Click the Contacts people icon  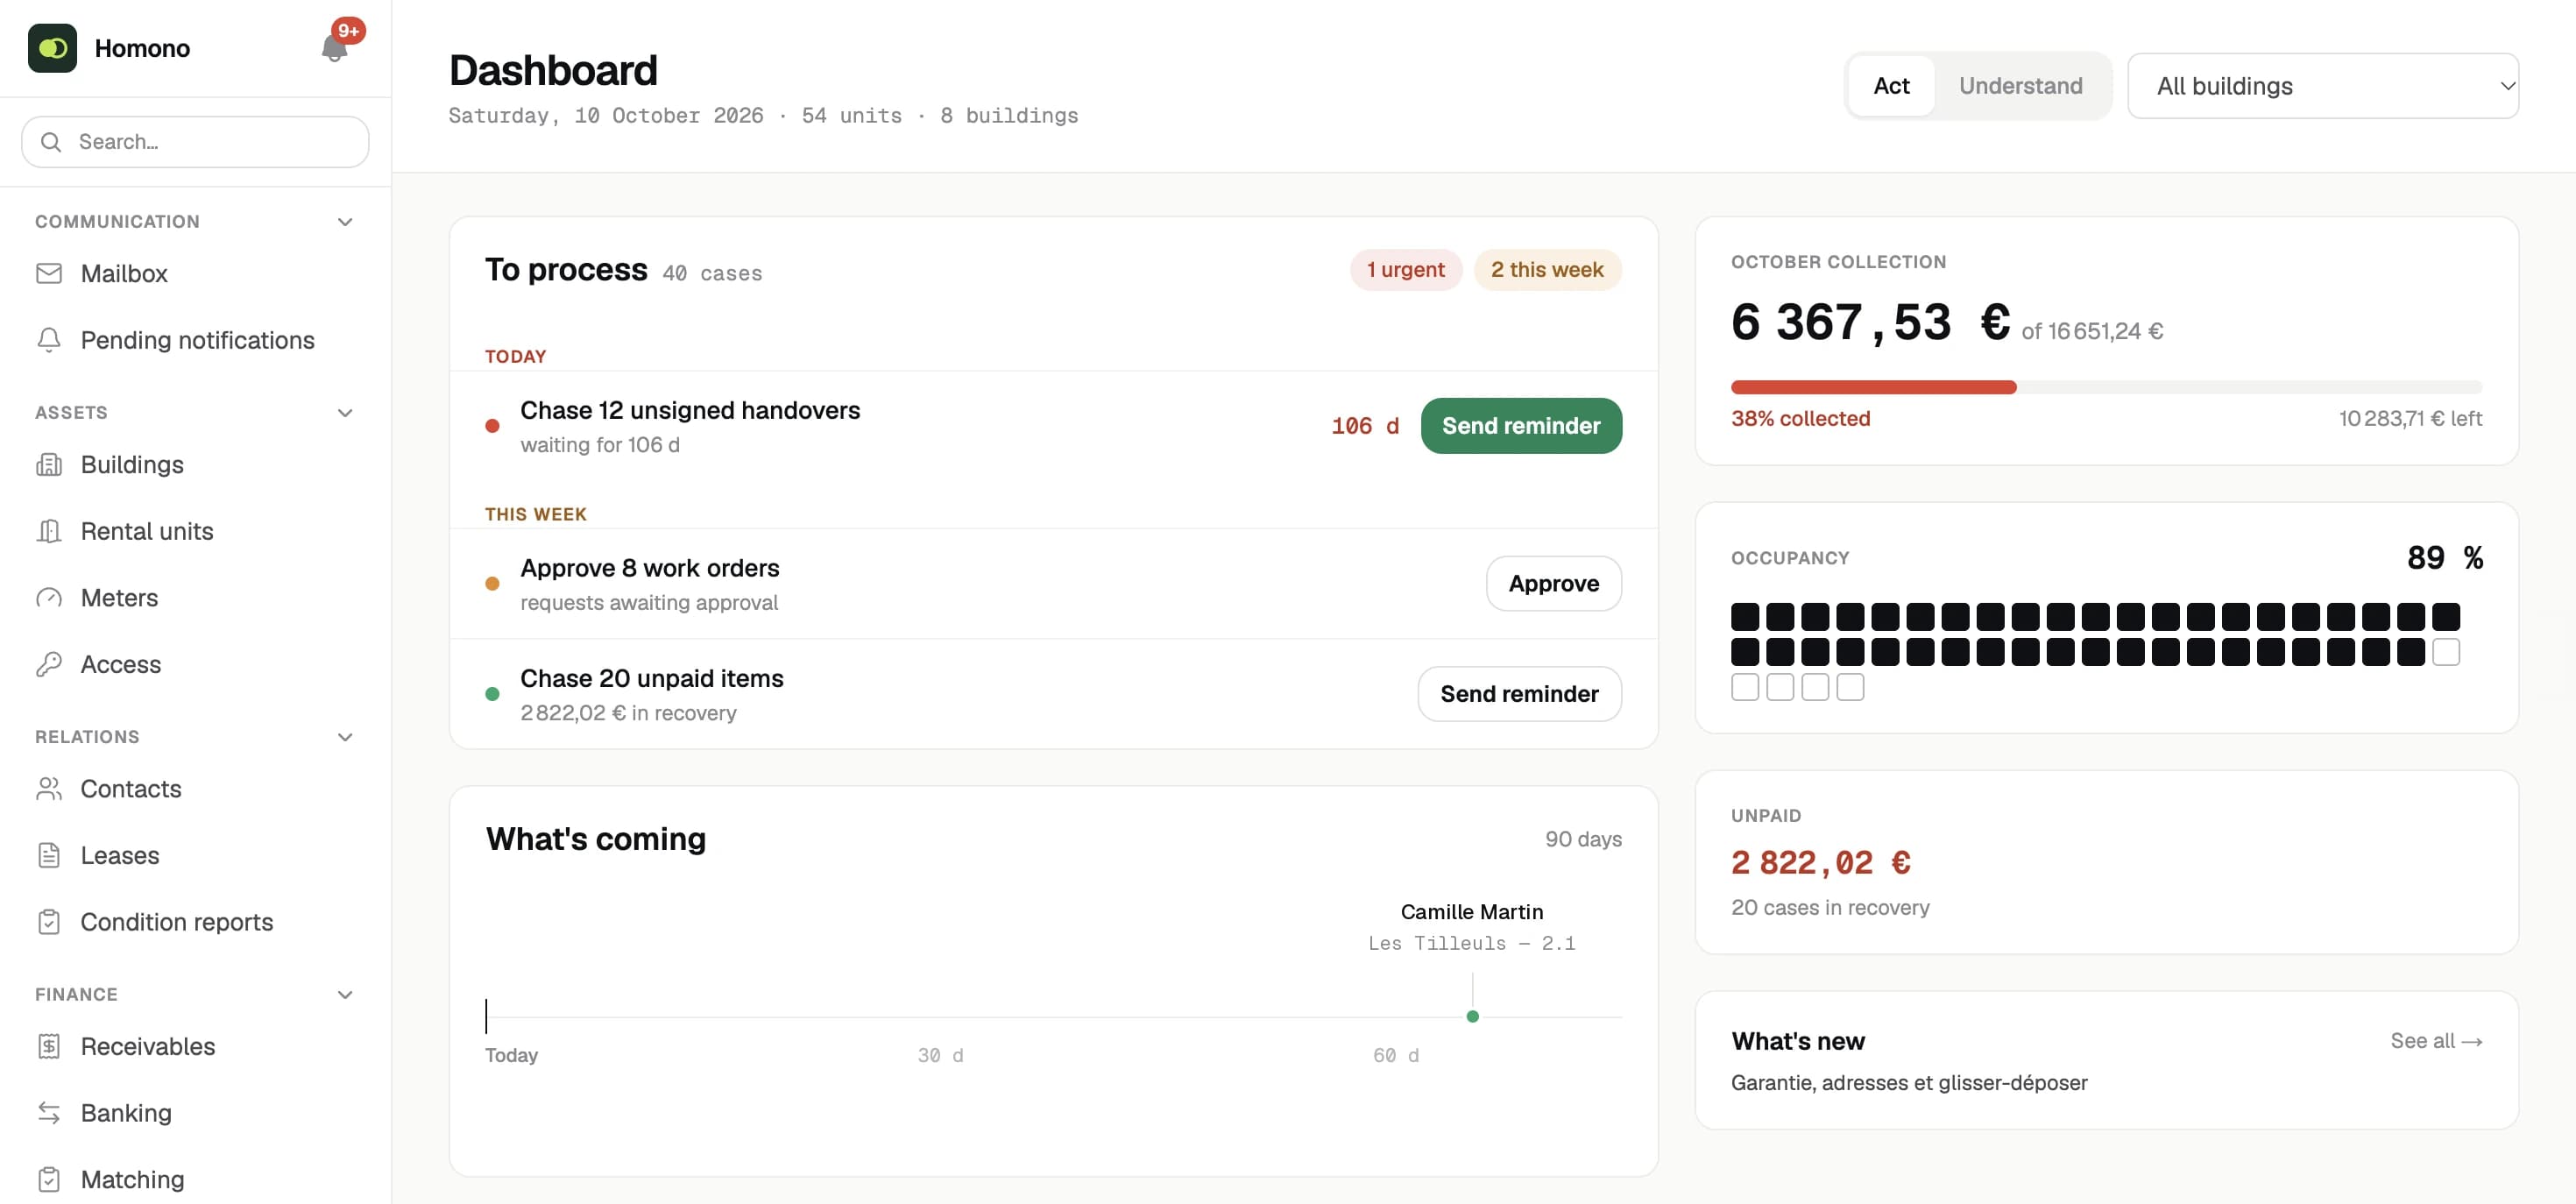49,789
